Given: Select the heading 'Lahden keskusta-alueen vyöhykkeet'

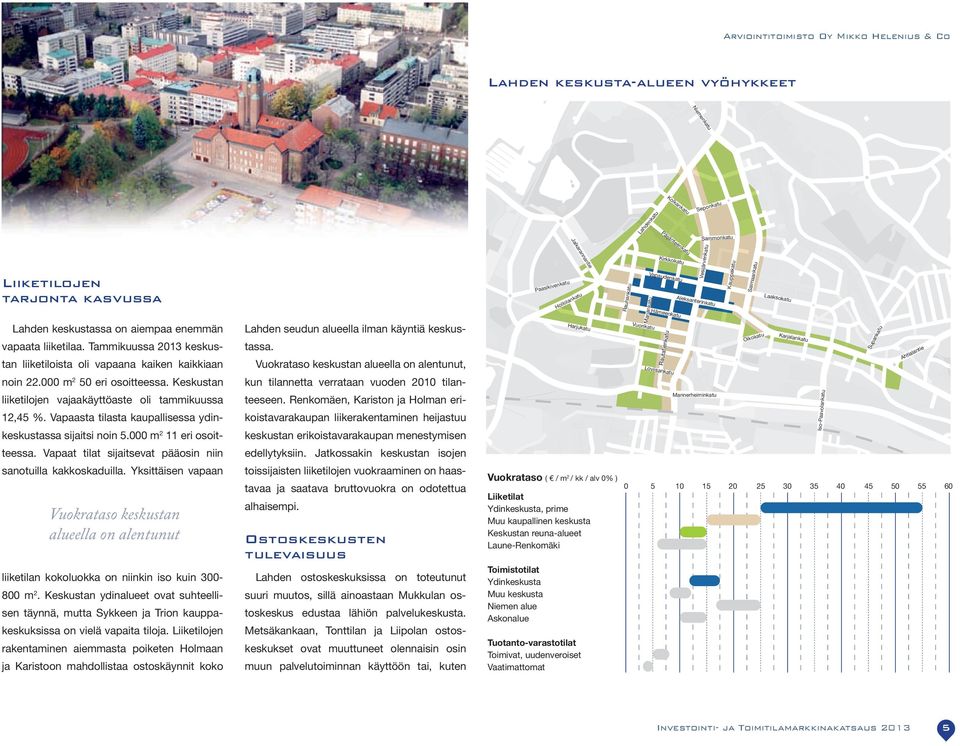Looking at the screenshot, I should 642,83.
